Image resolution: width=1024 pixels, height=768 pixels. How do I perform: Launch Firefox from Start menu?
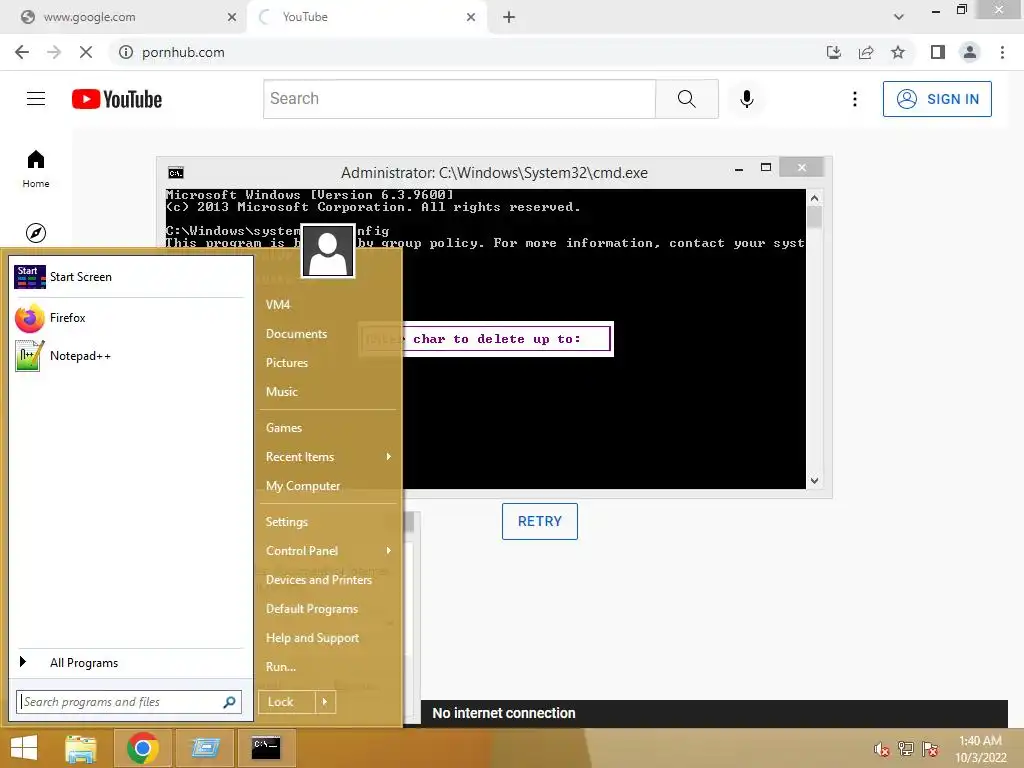pos(129,318)
